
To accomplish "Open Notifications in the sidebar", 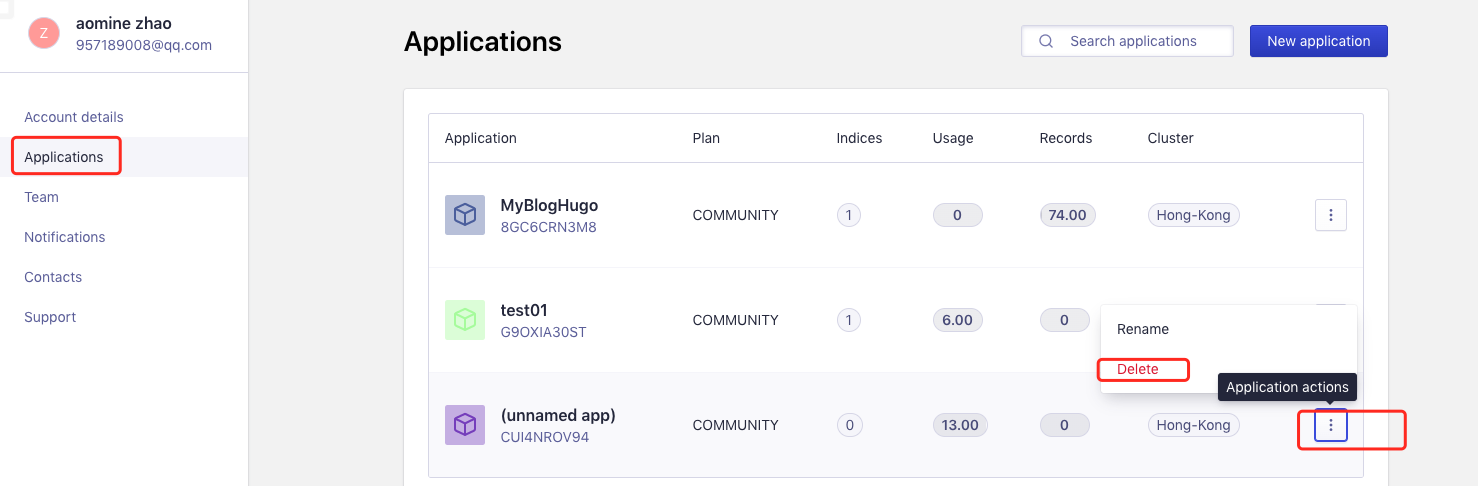I will point(65,237).
